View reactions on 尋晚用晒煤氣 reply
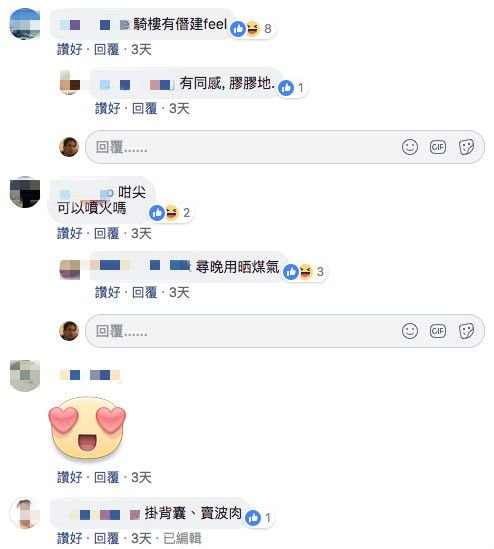Screen dimensions: 494x549 click(x=304, y=272)
